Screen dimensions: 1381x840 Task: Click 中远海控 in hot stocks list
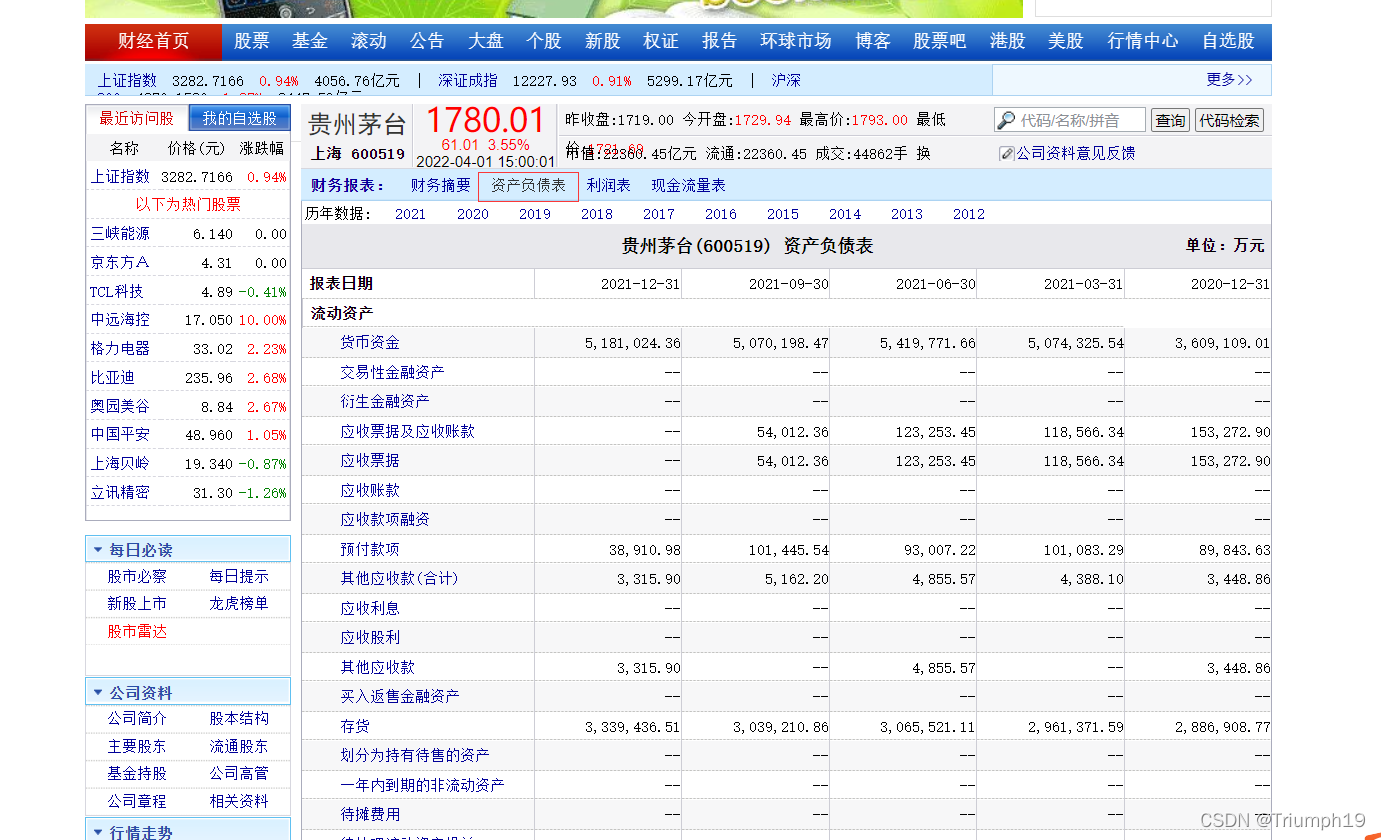pyautogui.click(x=120, y=320)
